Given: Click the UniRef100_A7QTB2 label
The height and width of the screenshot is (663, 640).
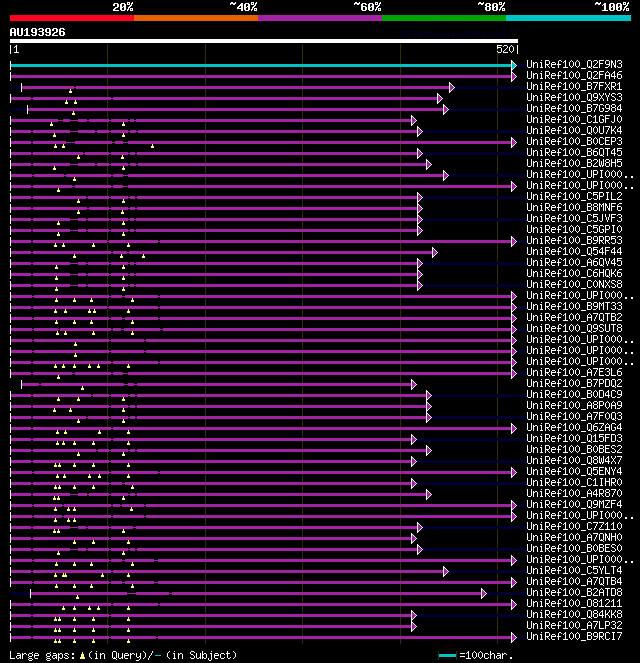Looking at the screenshot, I should pyautogui.click(x=574, y=317).
